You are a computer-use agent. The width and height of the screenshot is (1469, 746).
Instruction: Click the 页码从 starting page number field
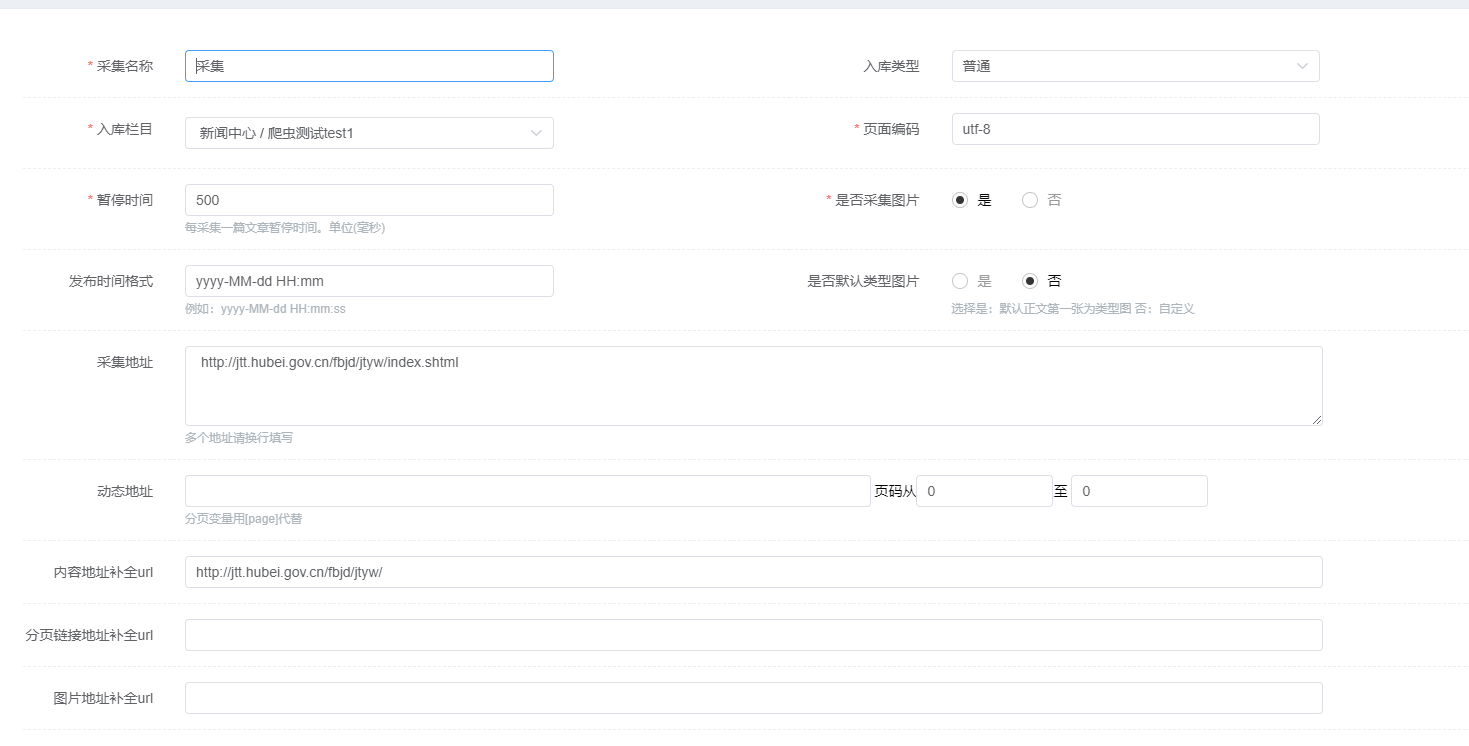(984, 491)
